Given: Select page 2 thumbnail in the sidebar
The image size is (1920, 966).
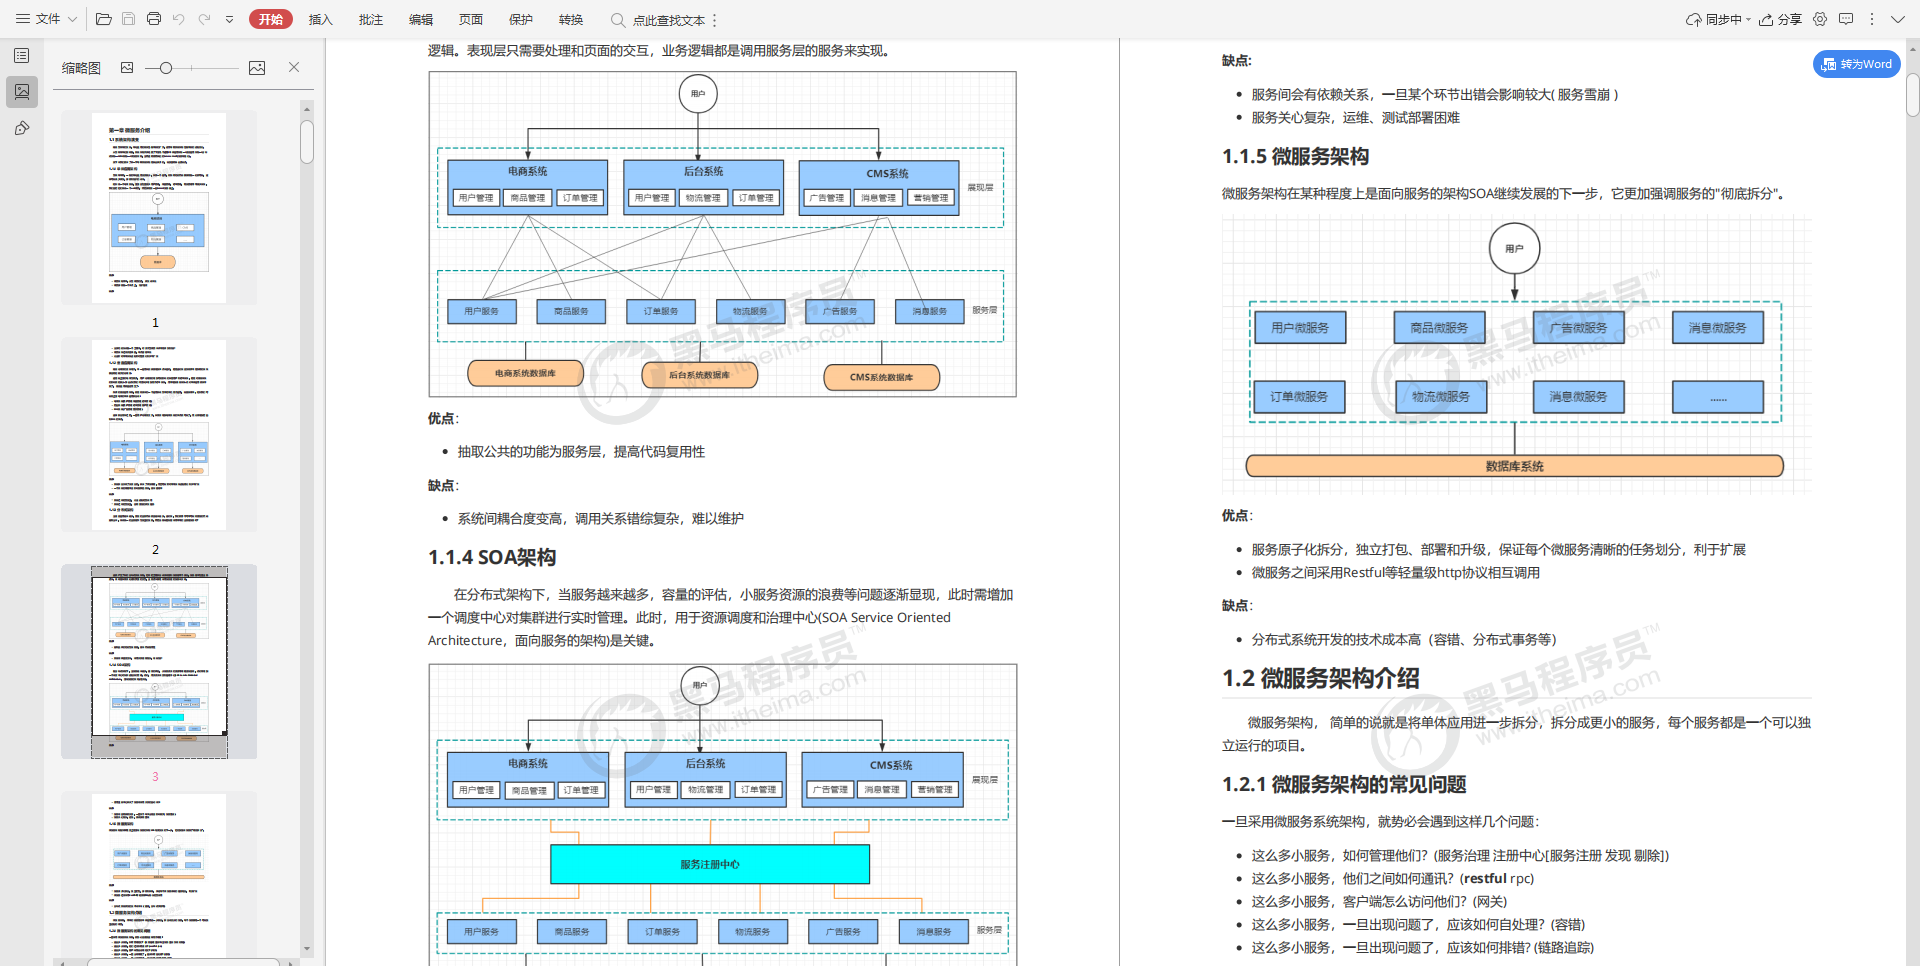Looking at the screenshot, I should coord(158,434).
